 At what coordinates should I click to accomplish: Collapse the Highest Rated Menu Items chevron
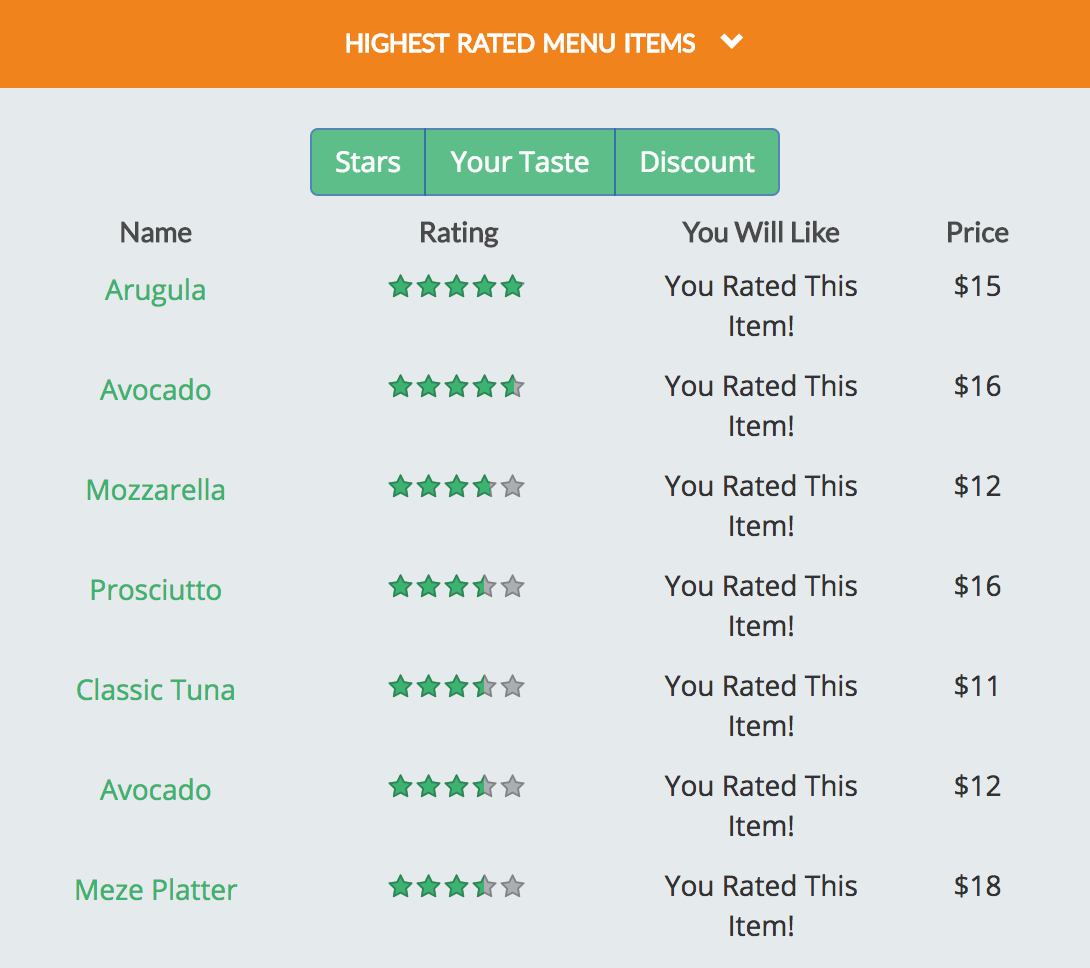click(731, 42)
